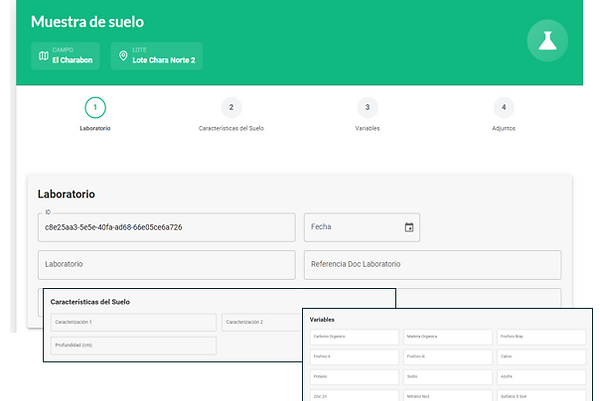This screenshot has width=600, height=401.
Task: Click the Caracterización 1 field
Action: (134, 323)
